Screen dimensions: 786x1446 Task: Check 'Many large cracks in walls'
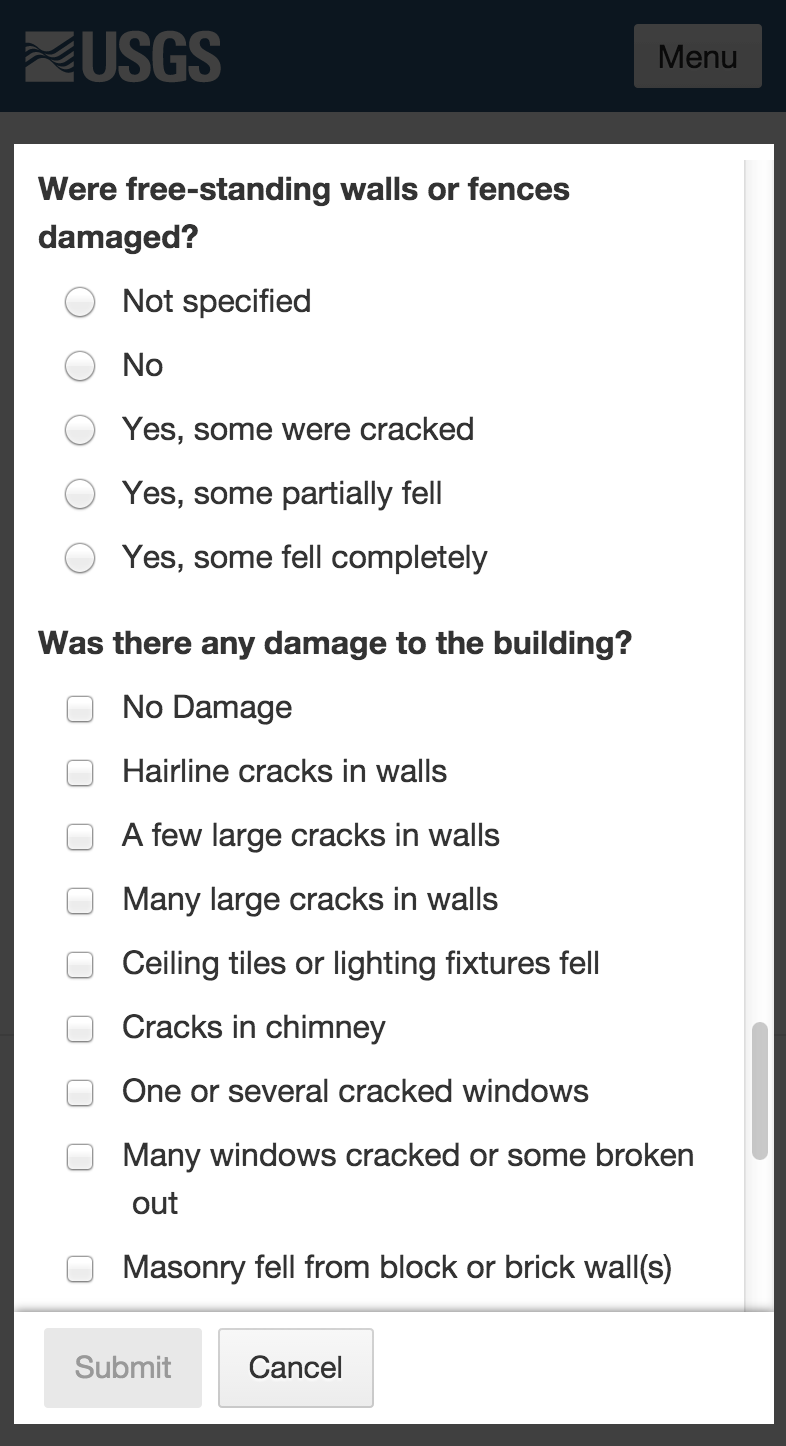tap(80, 901)
